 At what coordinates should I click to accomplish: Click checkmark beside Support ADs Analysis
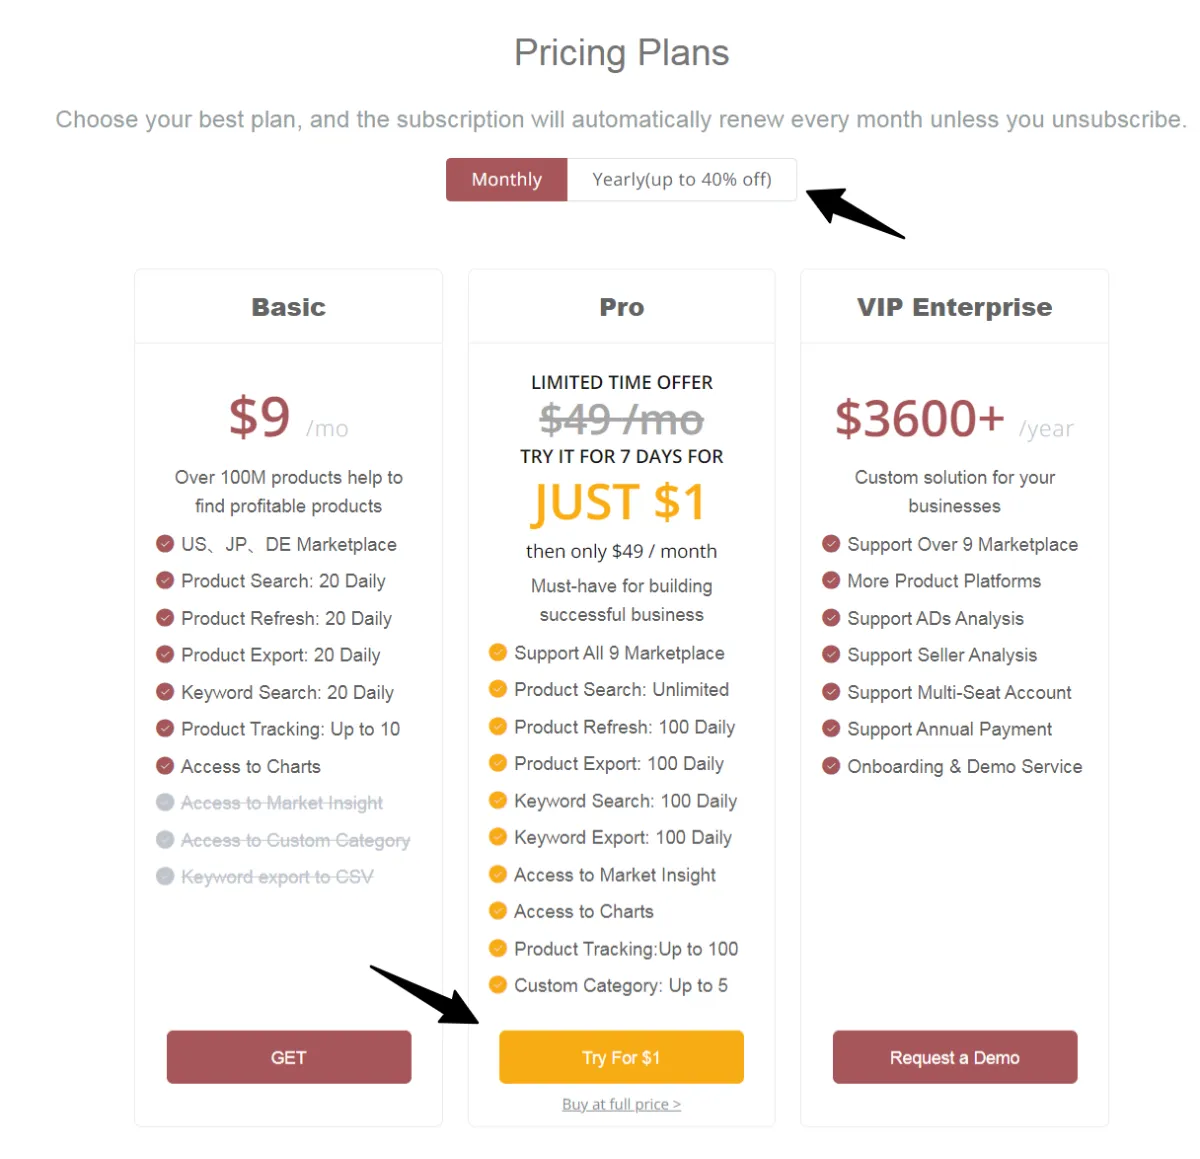point(830,618)
